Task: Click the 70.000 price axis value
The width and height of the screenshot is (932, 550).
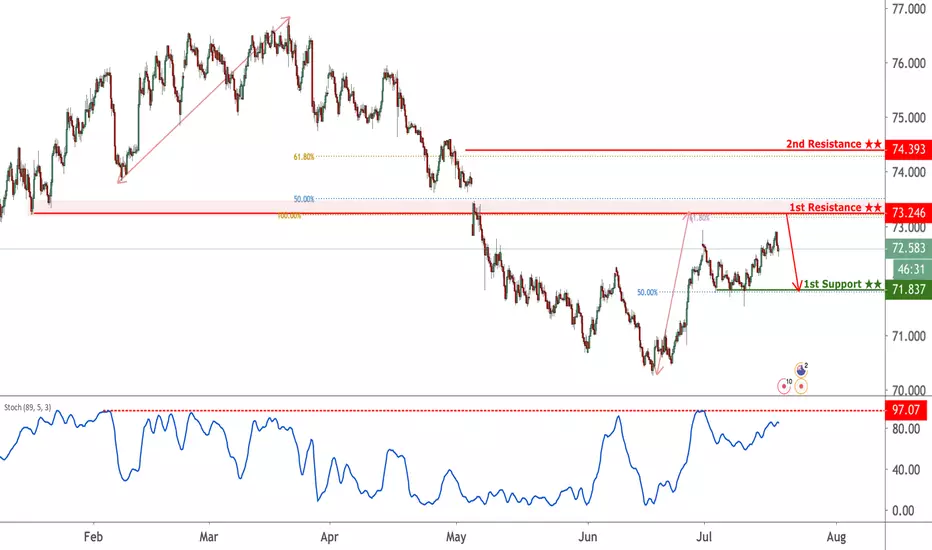Action: click(x=909, y=390)
